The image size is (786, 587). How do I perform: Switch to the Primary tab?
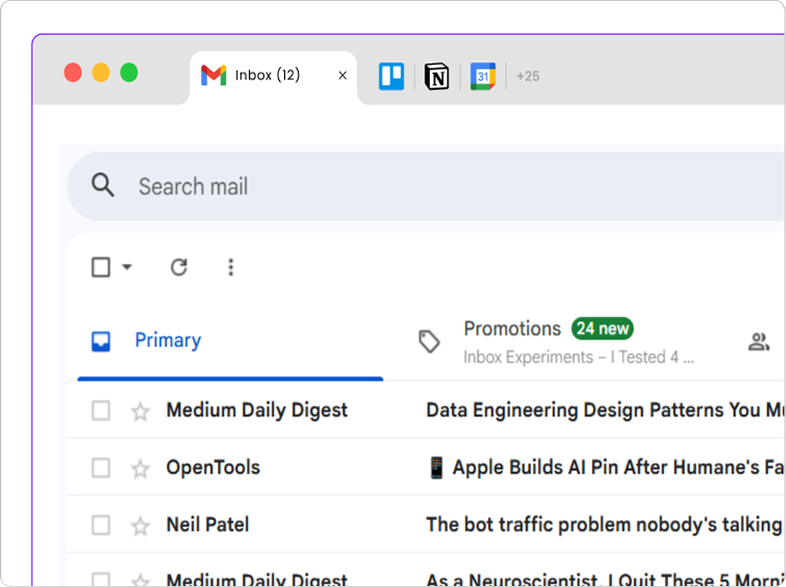[x=167, y=341]
